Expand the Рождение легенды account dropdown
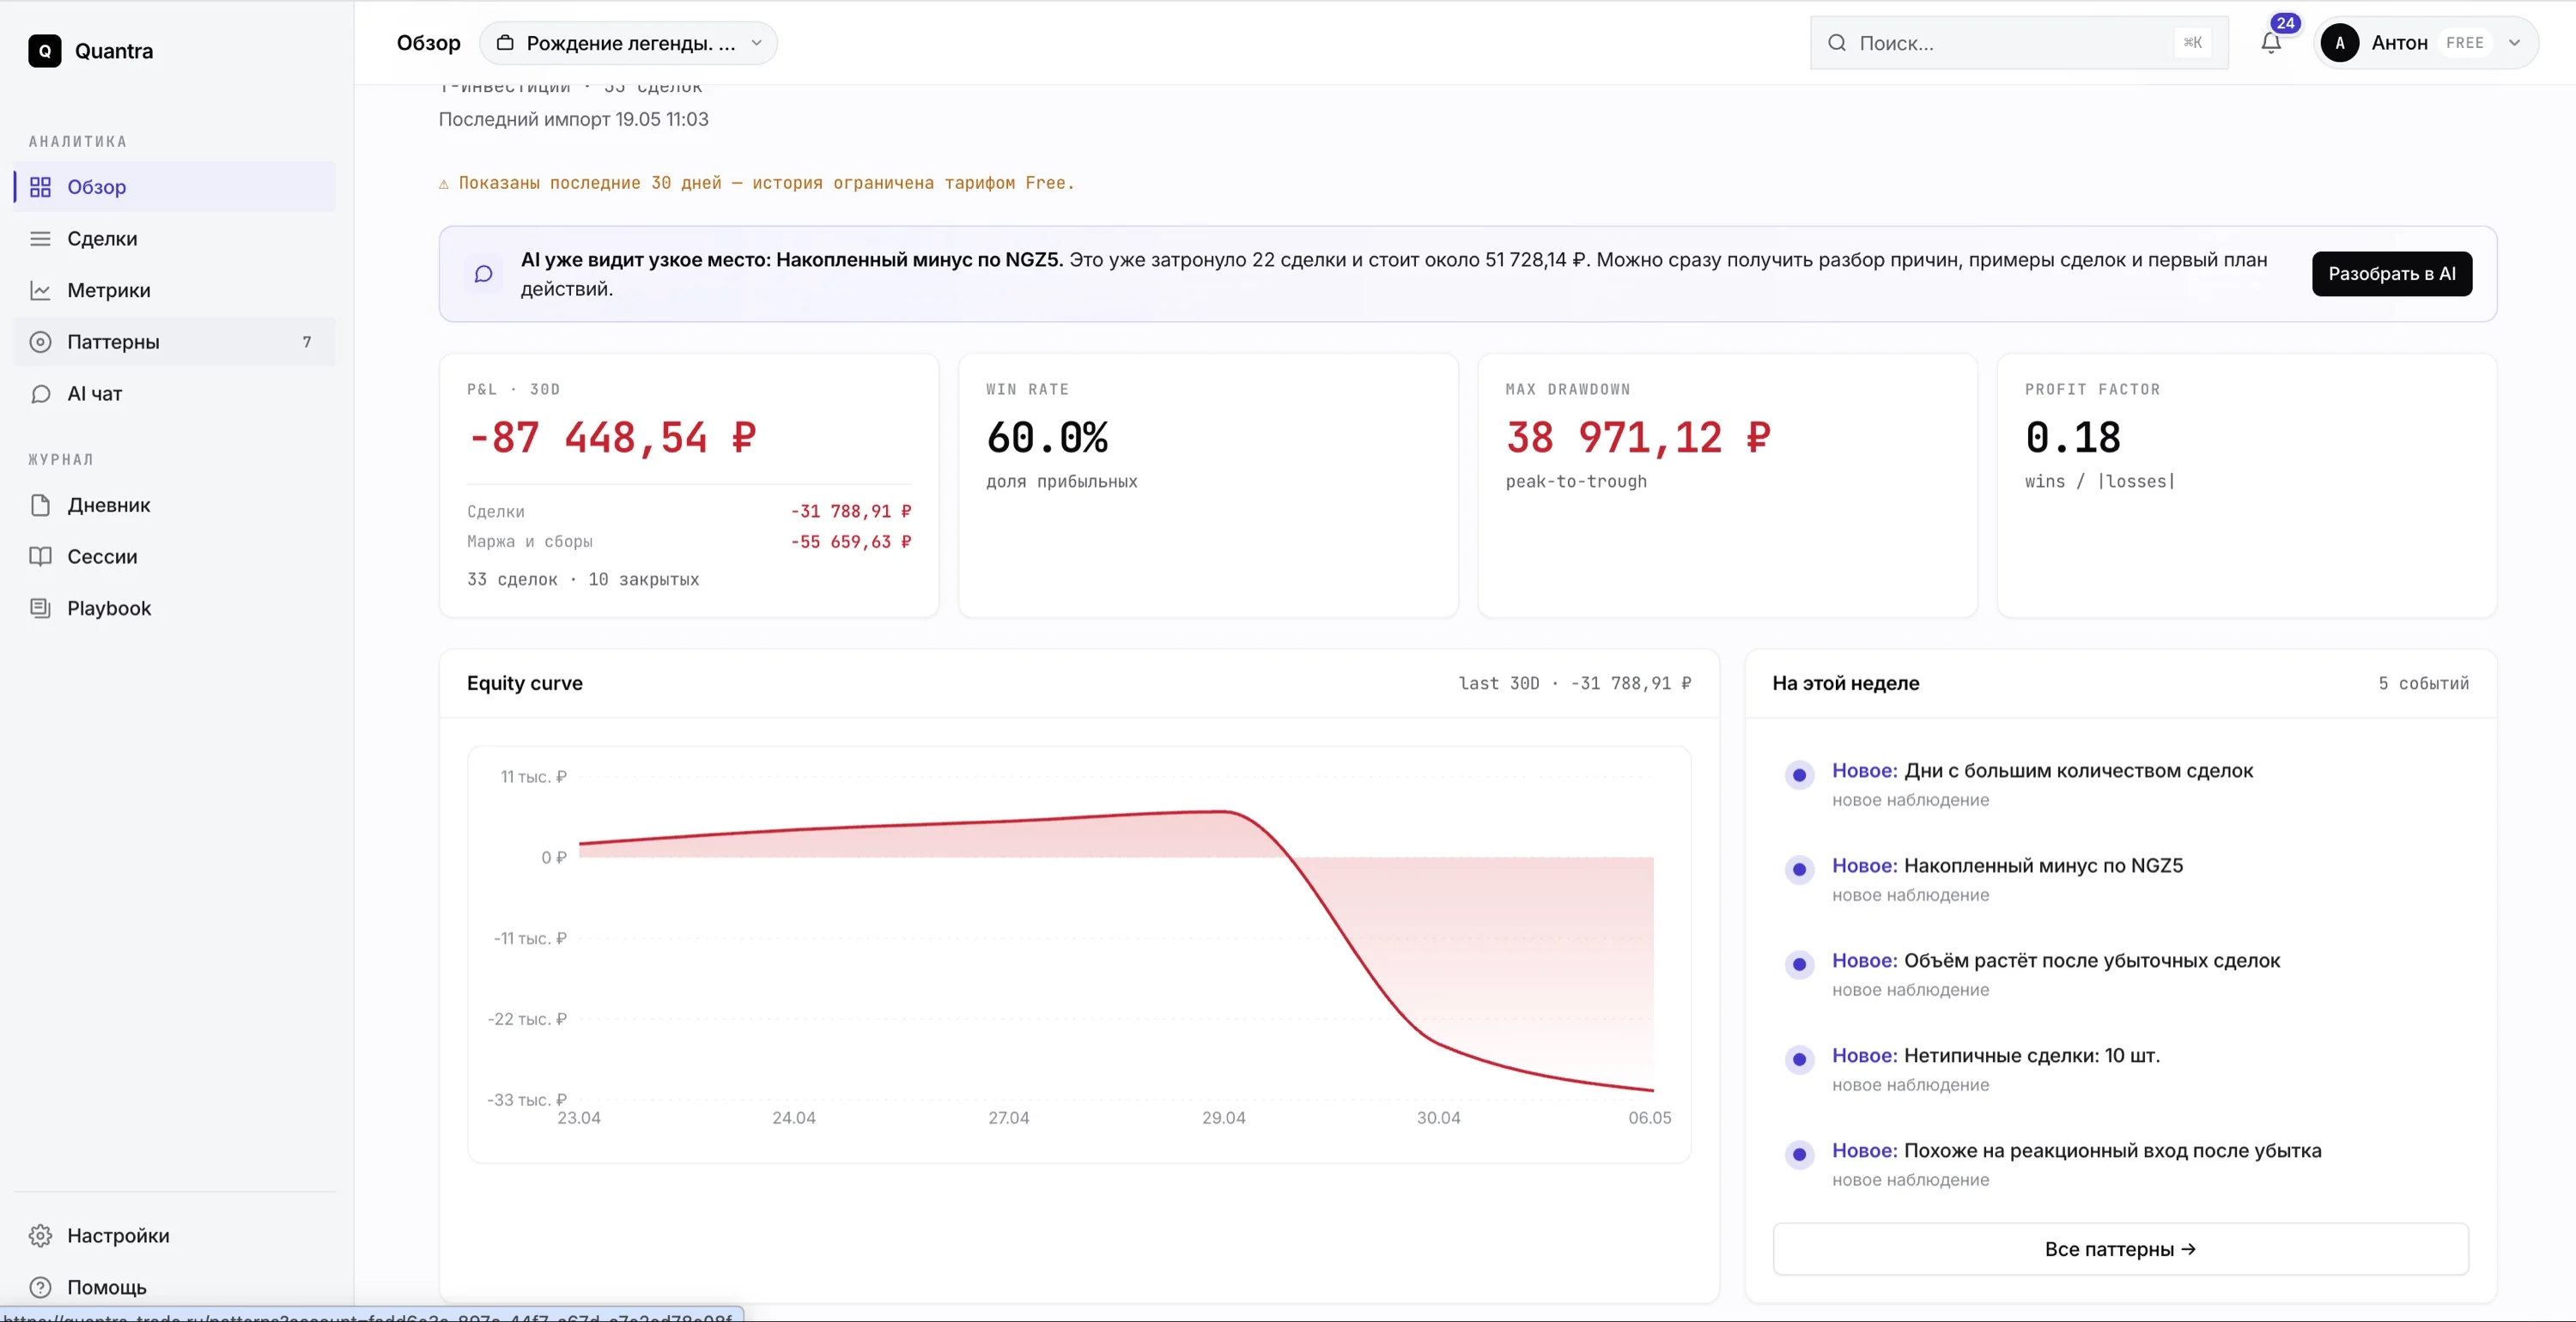This screenshot has width=2576, height=1322. 628,43
